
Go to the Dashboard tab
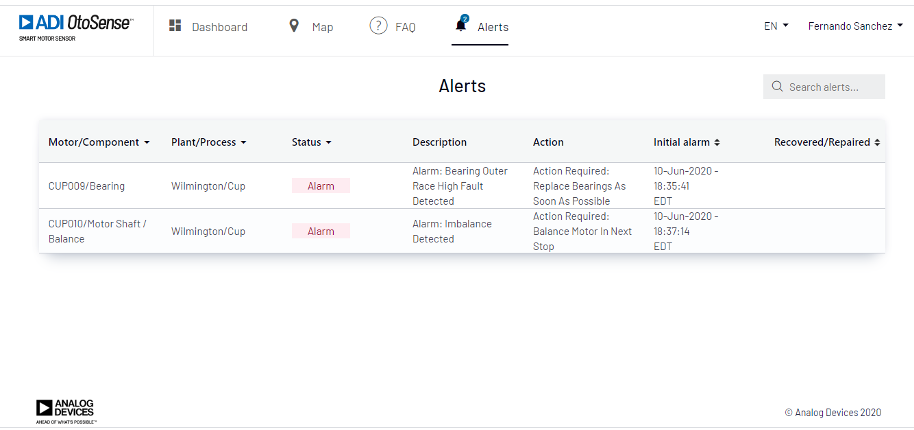coord(219,27)
